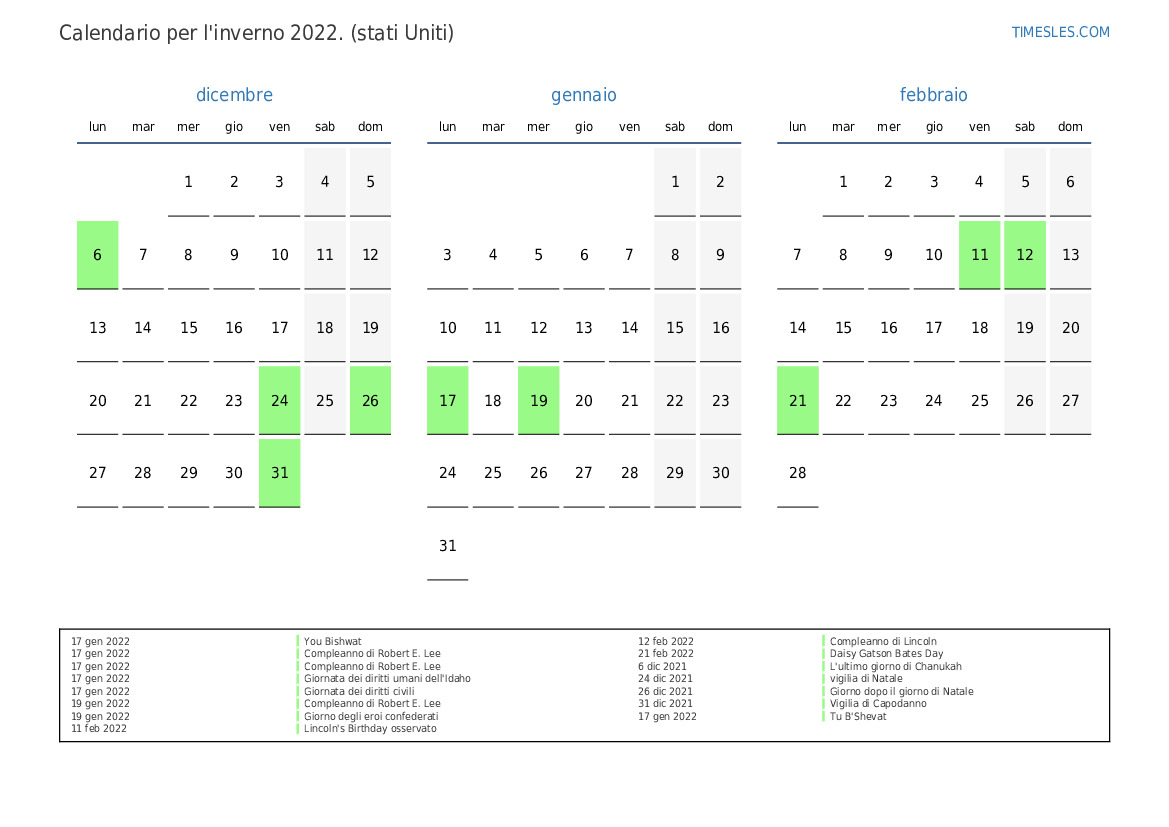Click 28 febbraio in the calendar
The image size is (1169, 827).
pyautogui.click(x=798, y=473)
